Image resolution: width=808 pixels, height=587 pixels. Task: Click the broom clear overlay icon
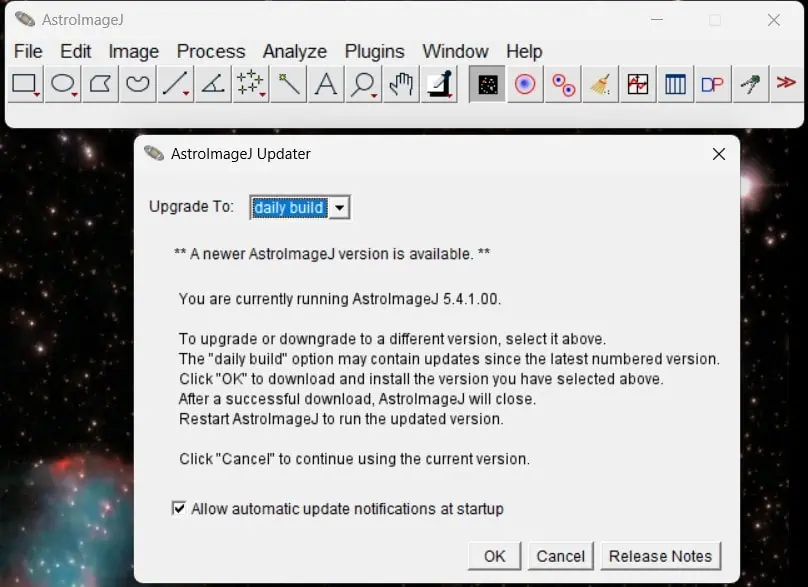(600, 84)
